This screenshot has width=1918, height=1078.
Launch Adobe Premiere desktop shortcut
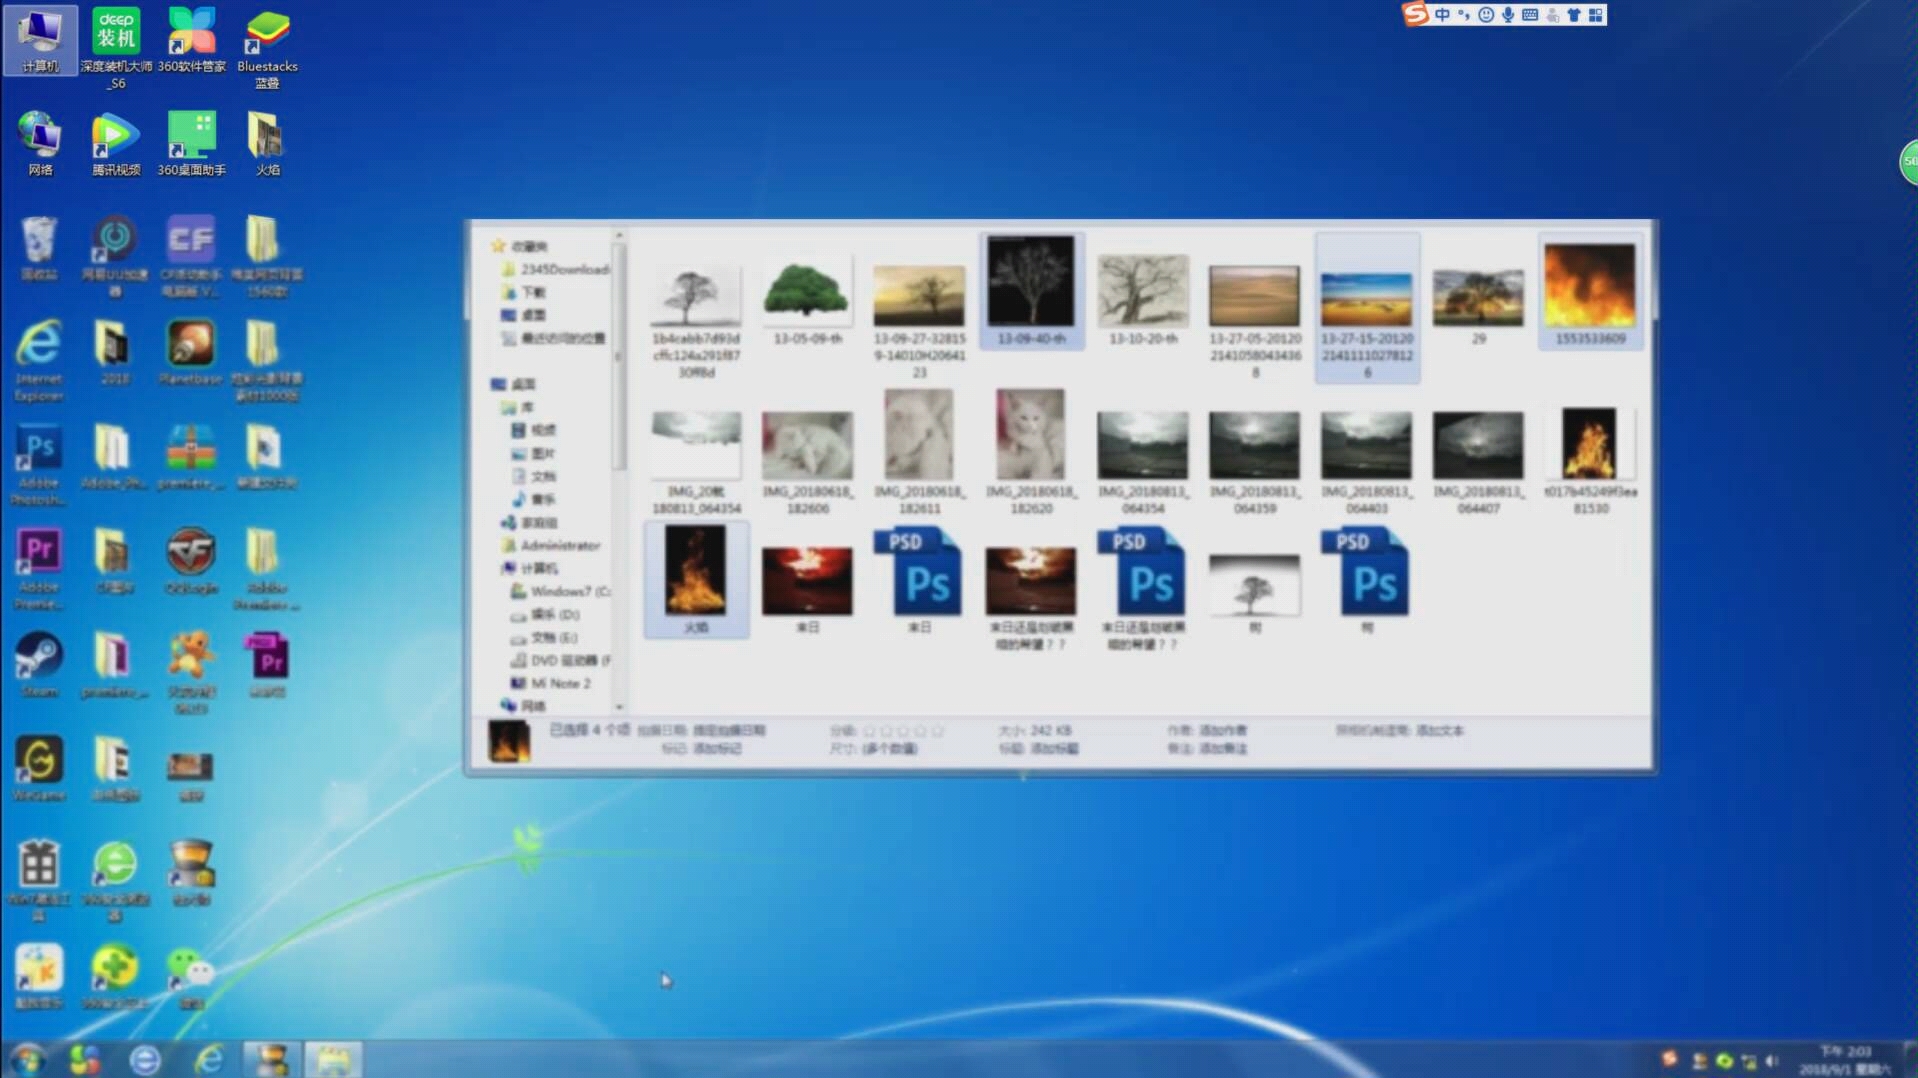(39, 568)
